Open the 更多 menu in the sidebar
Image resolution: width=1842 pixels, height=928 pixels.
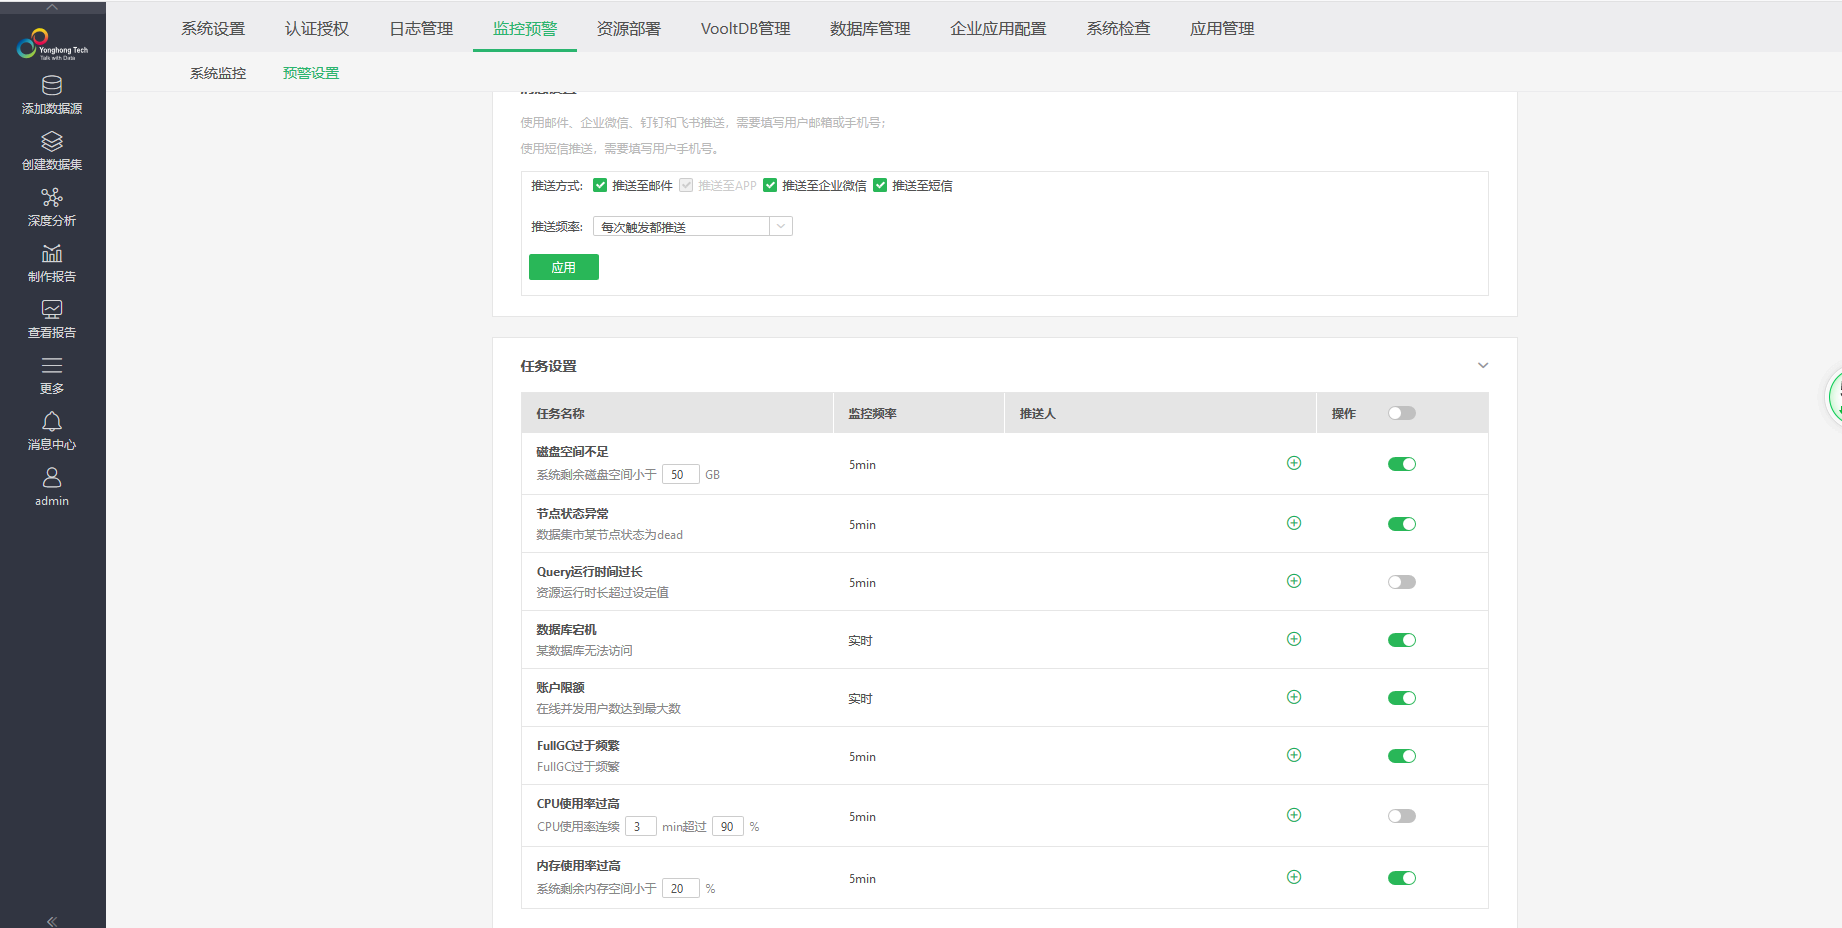[x=52, y=376]
